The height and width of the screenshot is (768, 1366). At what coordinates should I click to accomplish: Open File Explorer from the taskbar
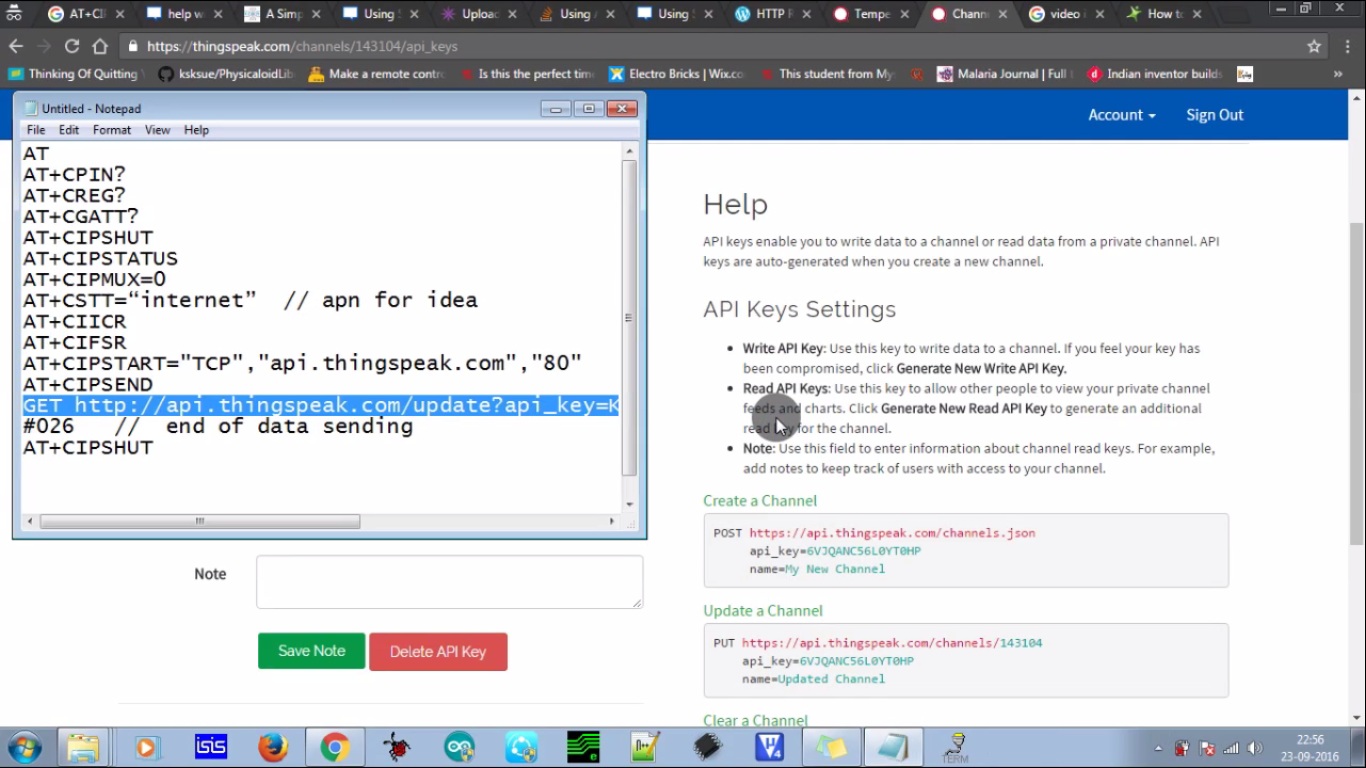pos(83,747)
